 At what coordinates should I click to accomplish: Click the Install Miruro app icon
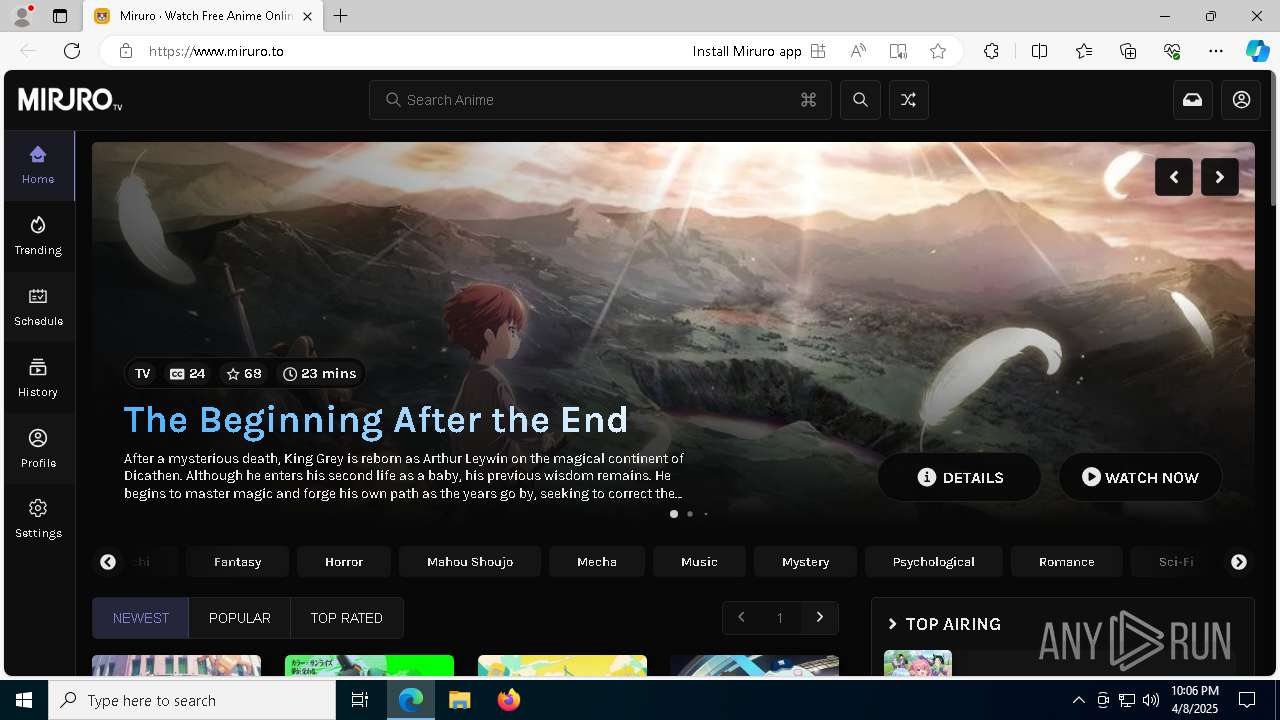click(x=818, y=51)
